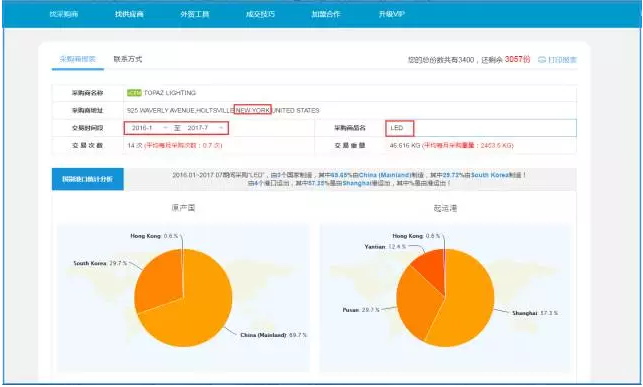Image resolution: width=643 pixels, height=387 pixels.
Task: Open the 加盟合作 navigation item
Action: [x=326, y=14]
